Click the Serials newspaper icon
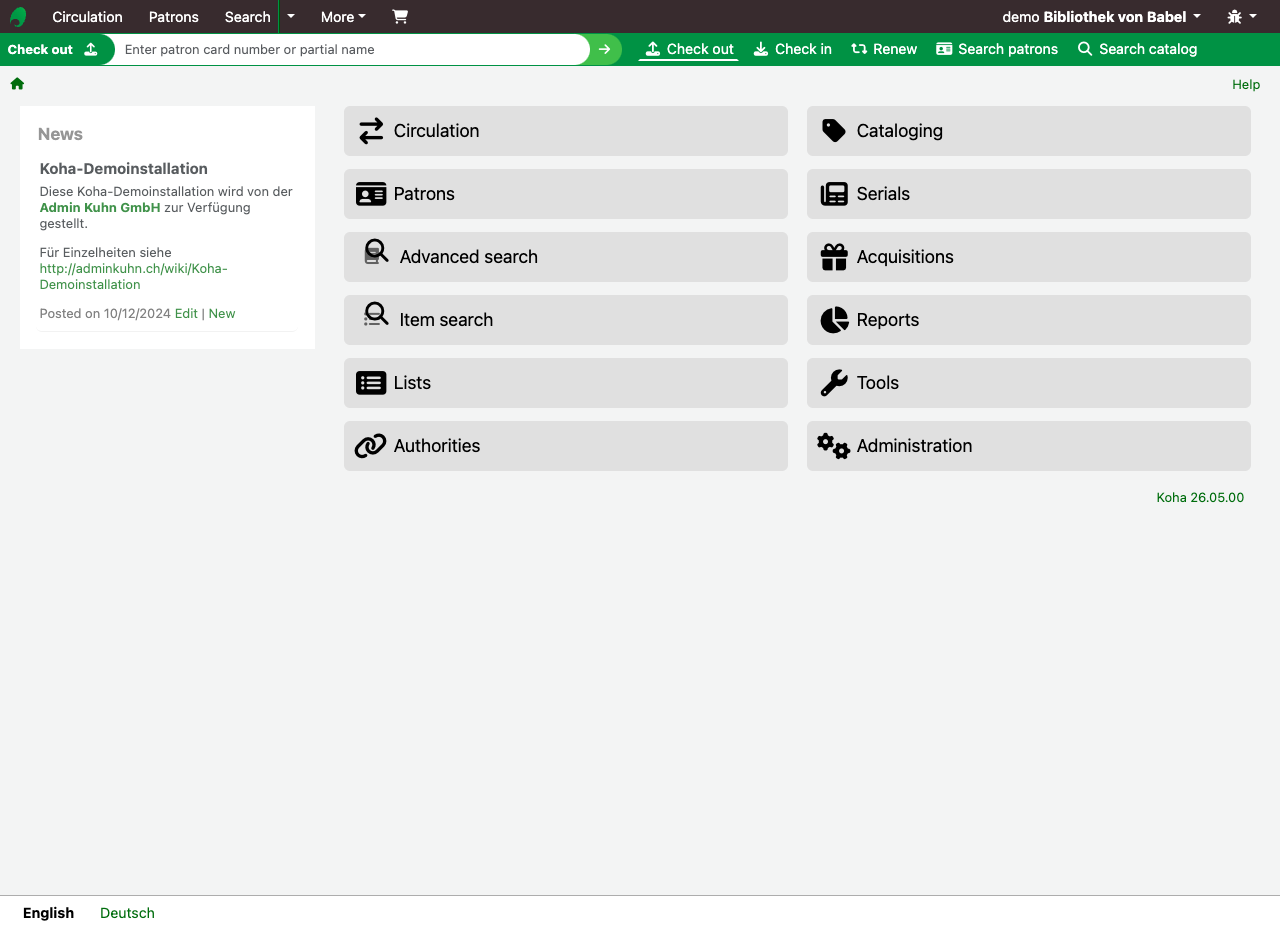Viewport: 1280px width, 929px height. click(x=834, y=194)
